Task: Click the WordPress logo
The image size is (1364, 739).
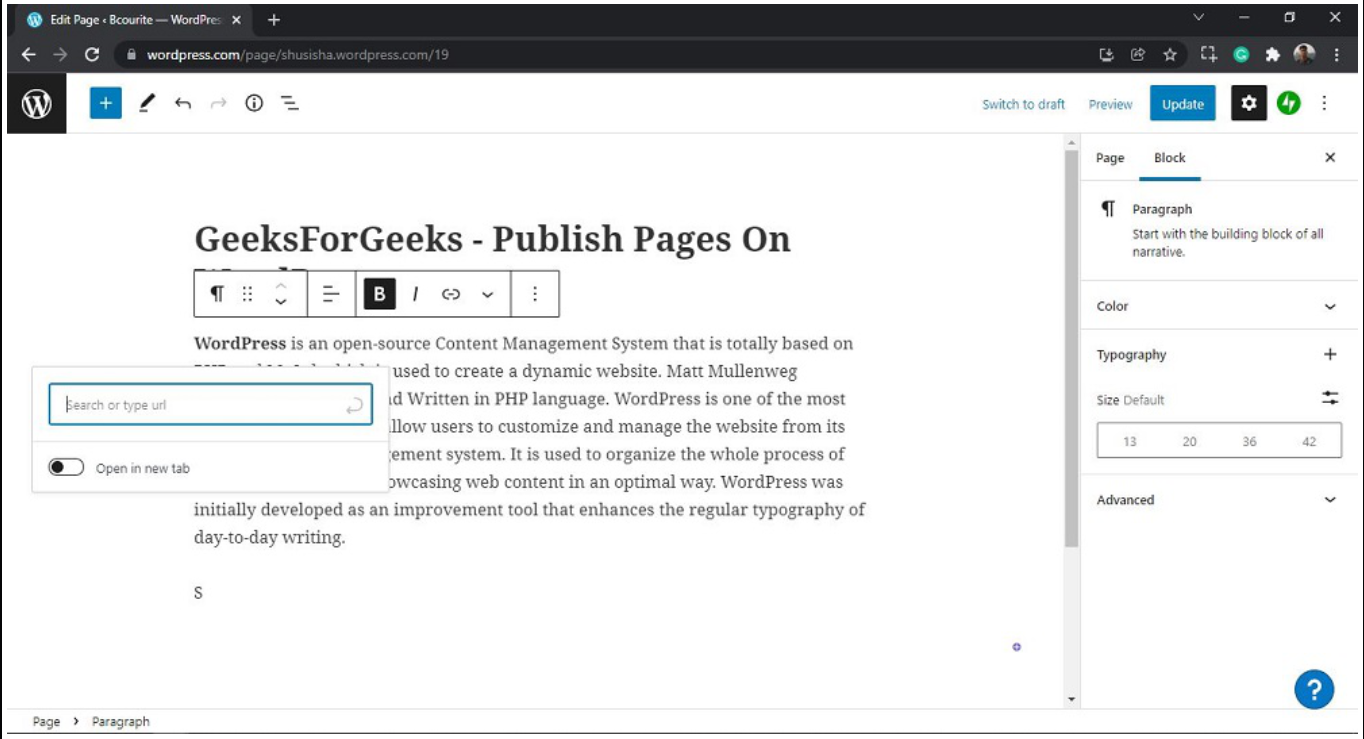Action: (37, 103)
